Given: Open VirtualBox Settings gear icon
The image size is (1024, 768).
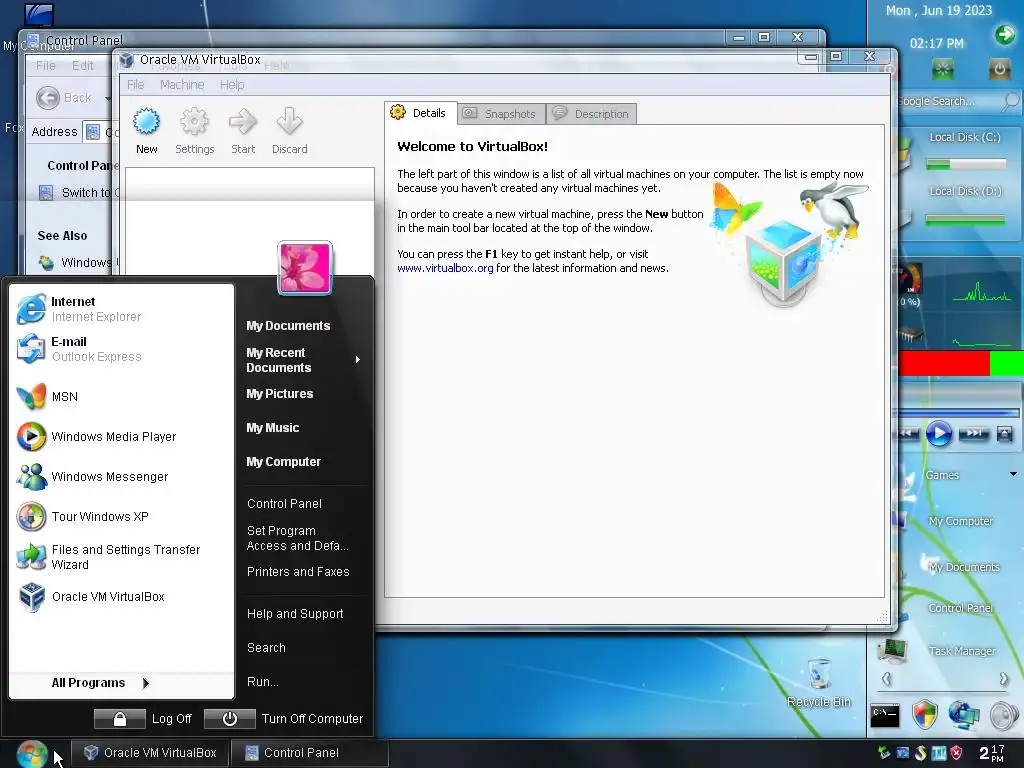Looking at the screenshot, I should (x=194, y=121).
